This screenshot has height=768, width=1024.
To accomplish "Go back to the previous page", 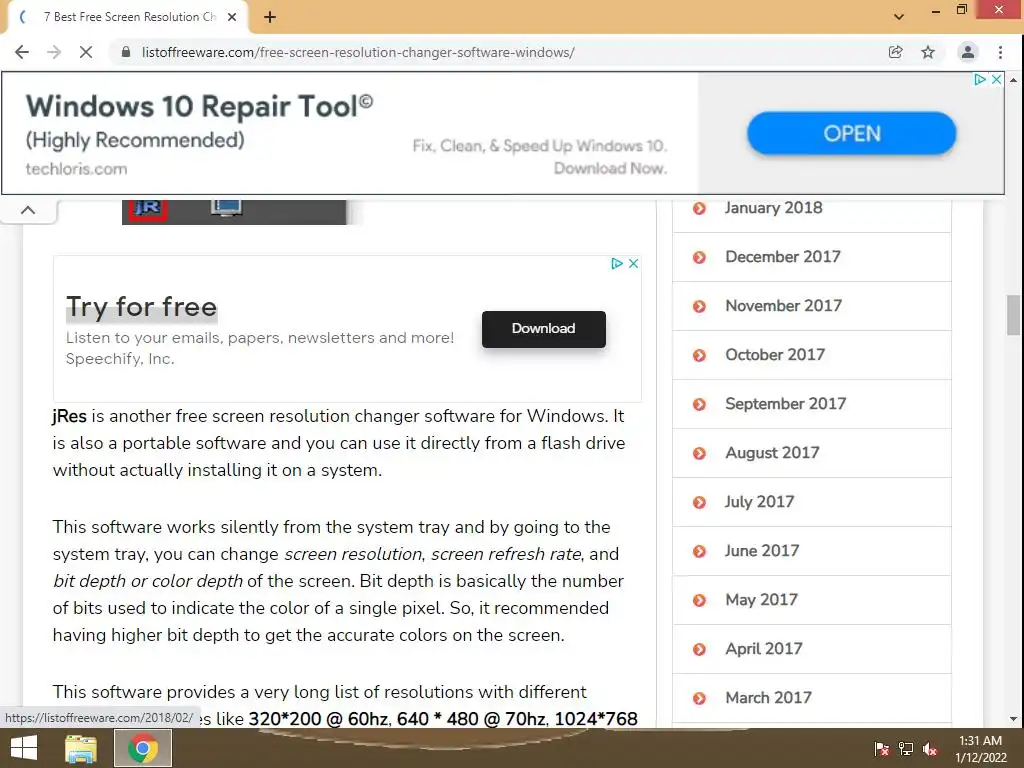I will [x=22, y=52].
